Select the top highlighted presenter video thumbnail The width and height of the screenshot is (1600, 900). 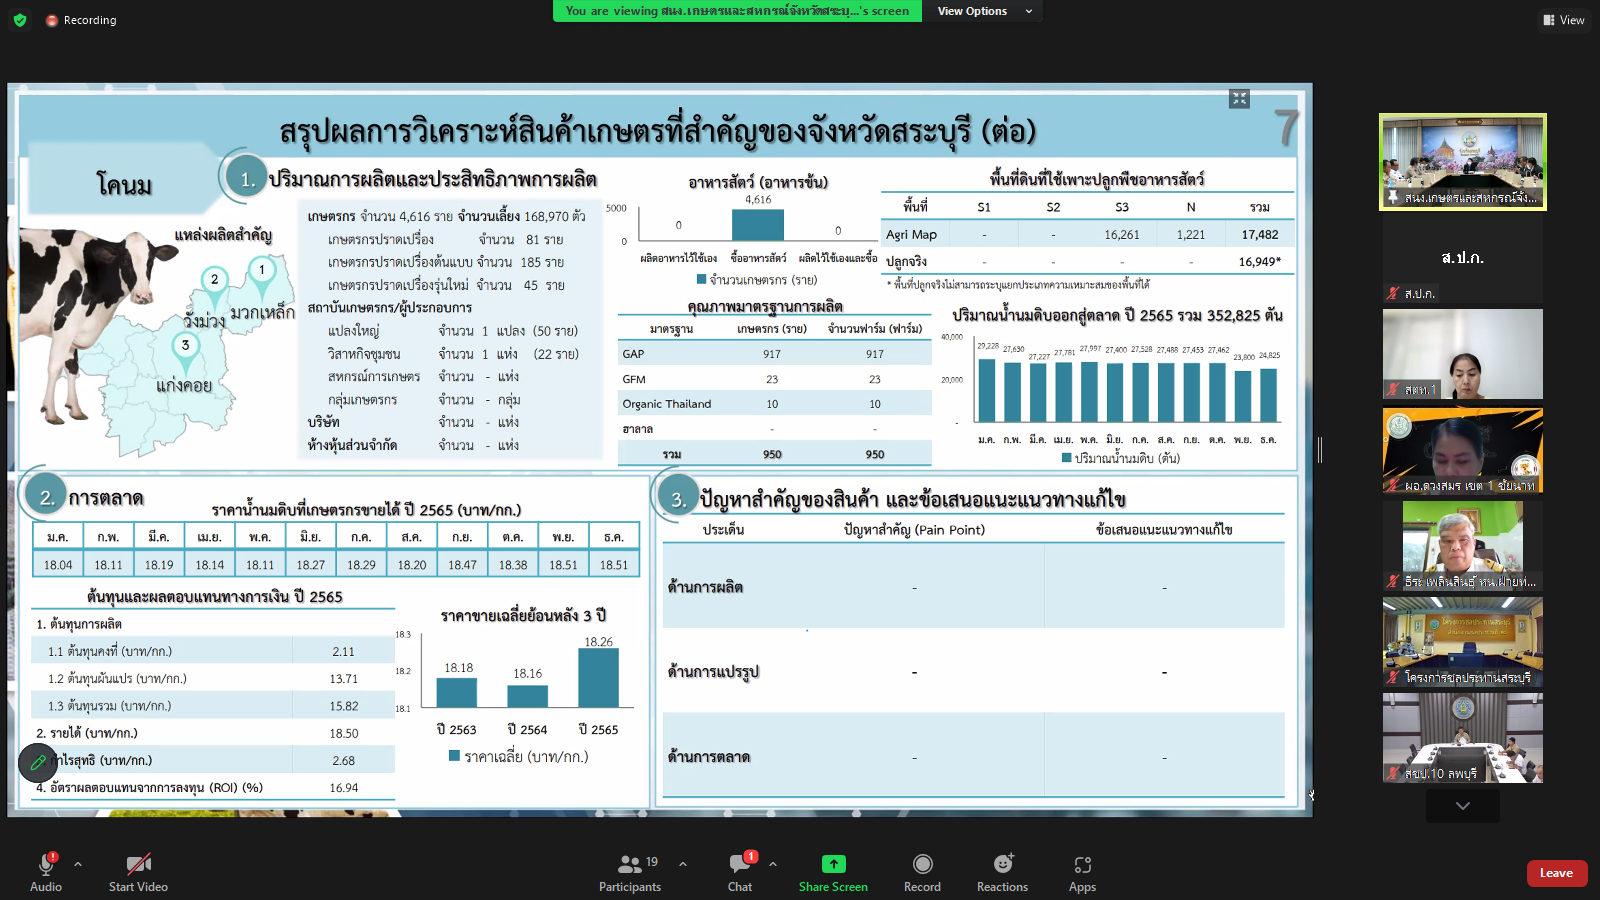point(1463,162)
